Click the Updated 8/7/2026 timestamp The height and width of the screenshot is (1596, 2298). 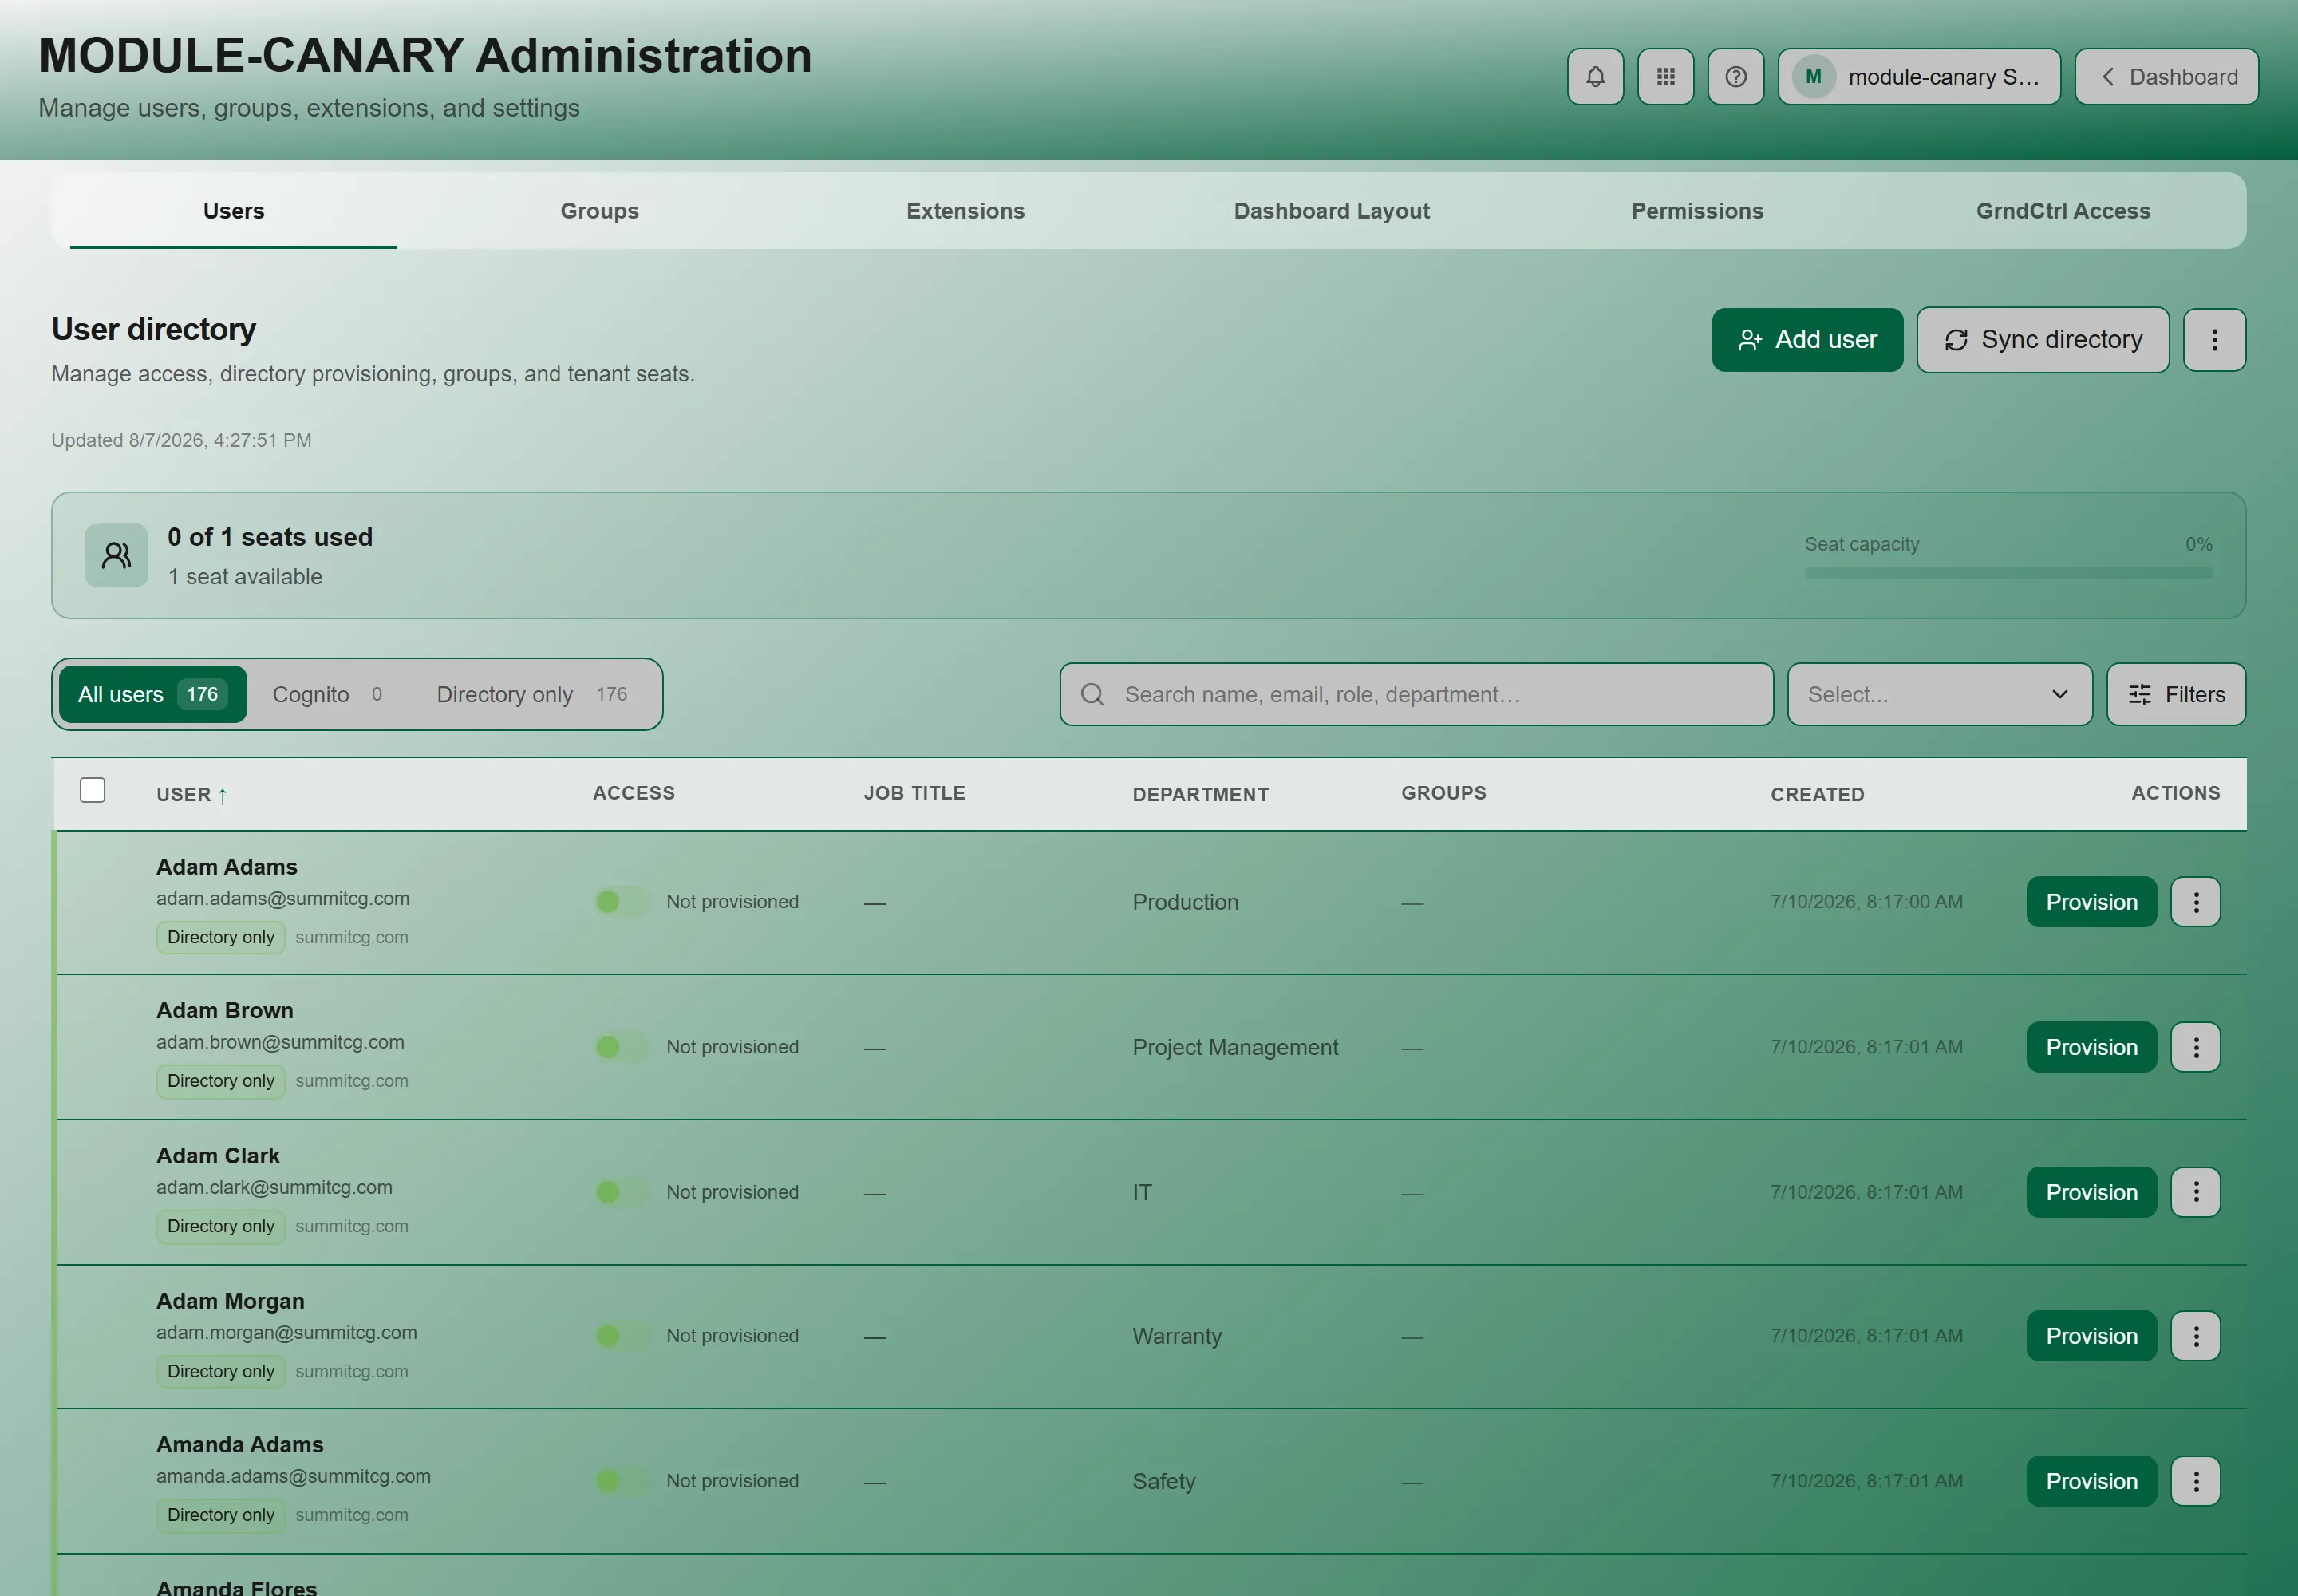coord(181,440)
